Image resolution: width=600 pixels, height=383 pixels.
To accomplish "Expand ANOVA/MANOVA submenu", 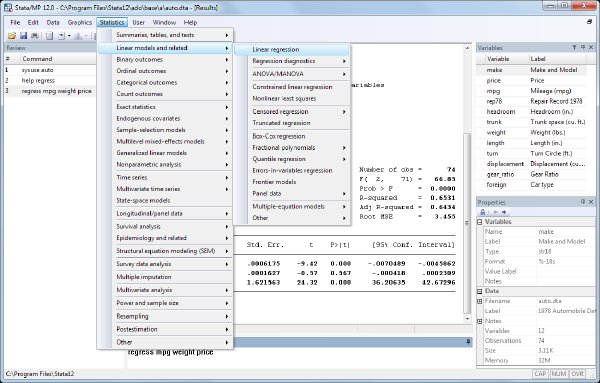I will coord(292,74).
